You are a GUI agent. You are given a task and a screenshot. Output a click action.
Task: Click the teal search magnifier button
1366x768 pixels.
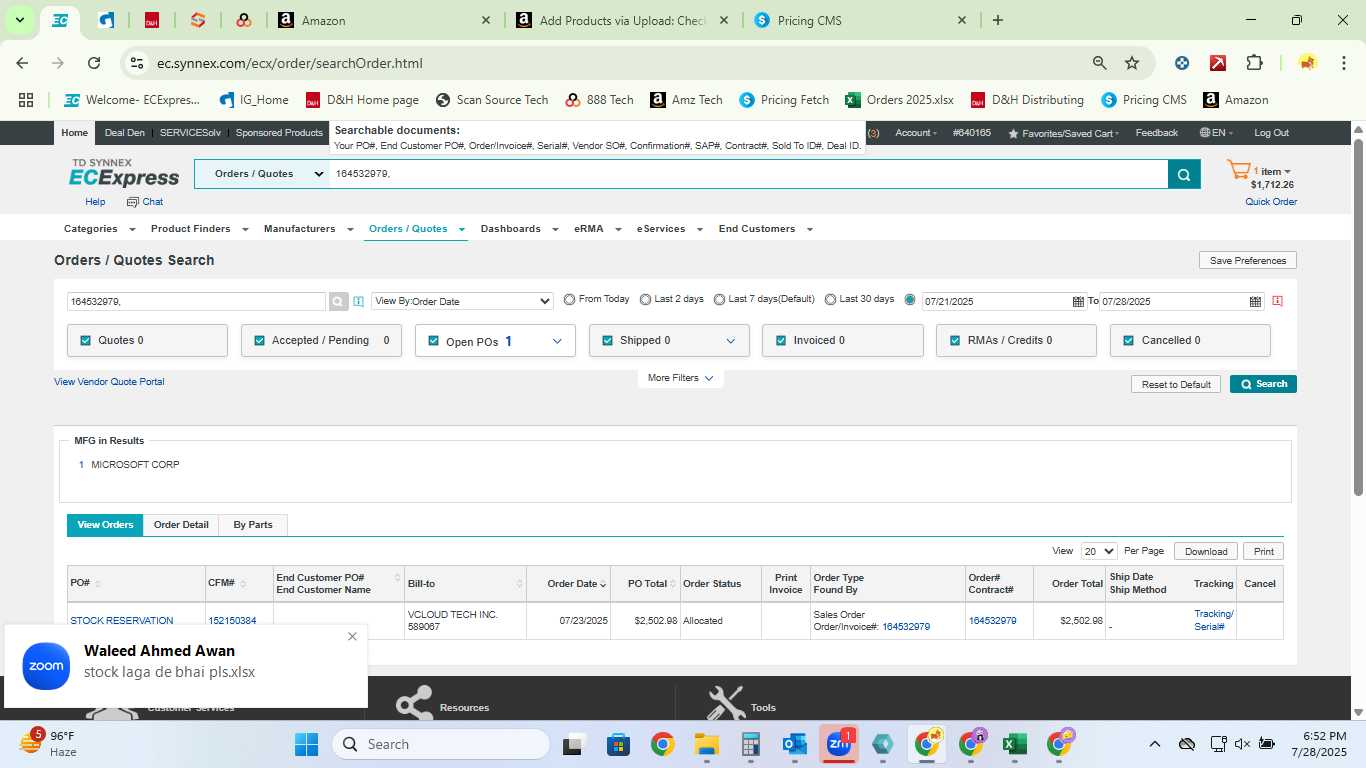1182,174
